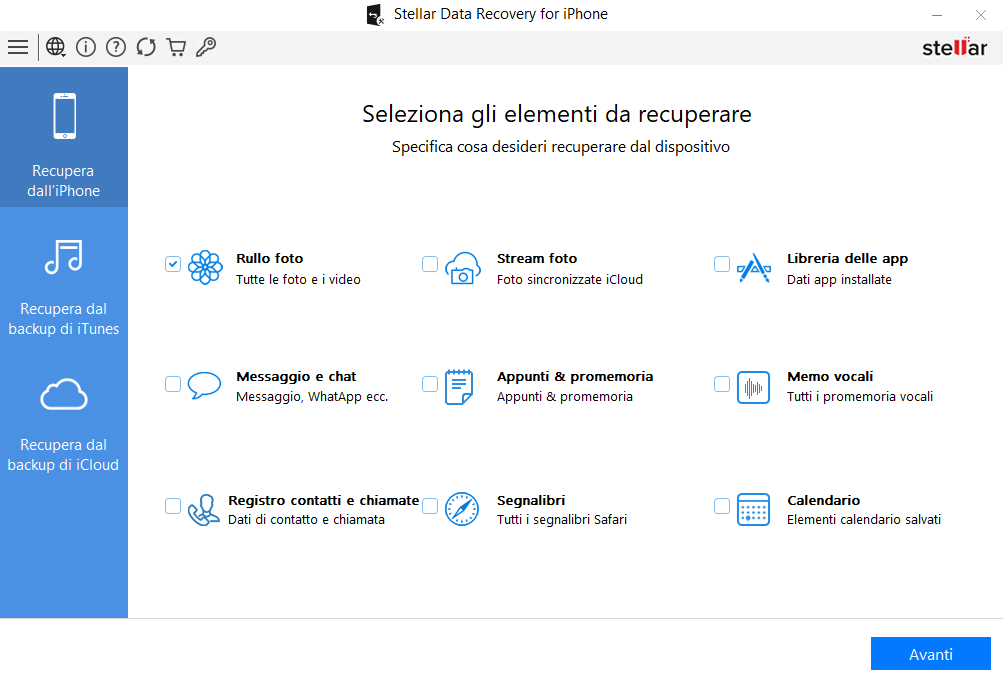The image size is (1003, 681).
Task: Click the Calendario grid icon
Action: click(x=753, y=509)
